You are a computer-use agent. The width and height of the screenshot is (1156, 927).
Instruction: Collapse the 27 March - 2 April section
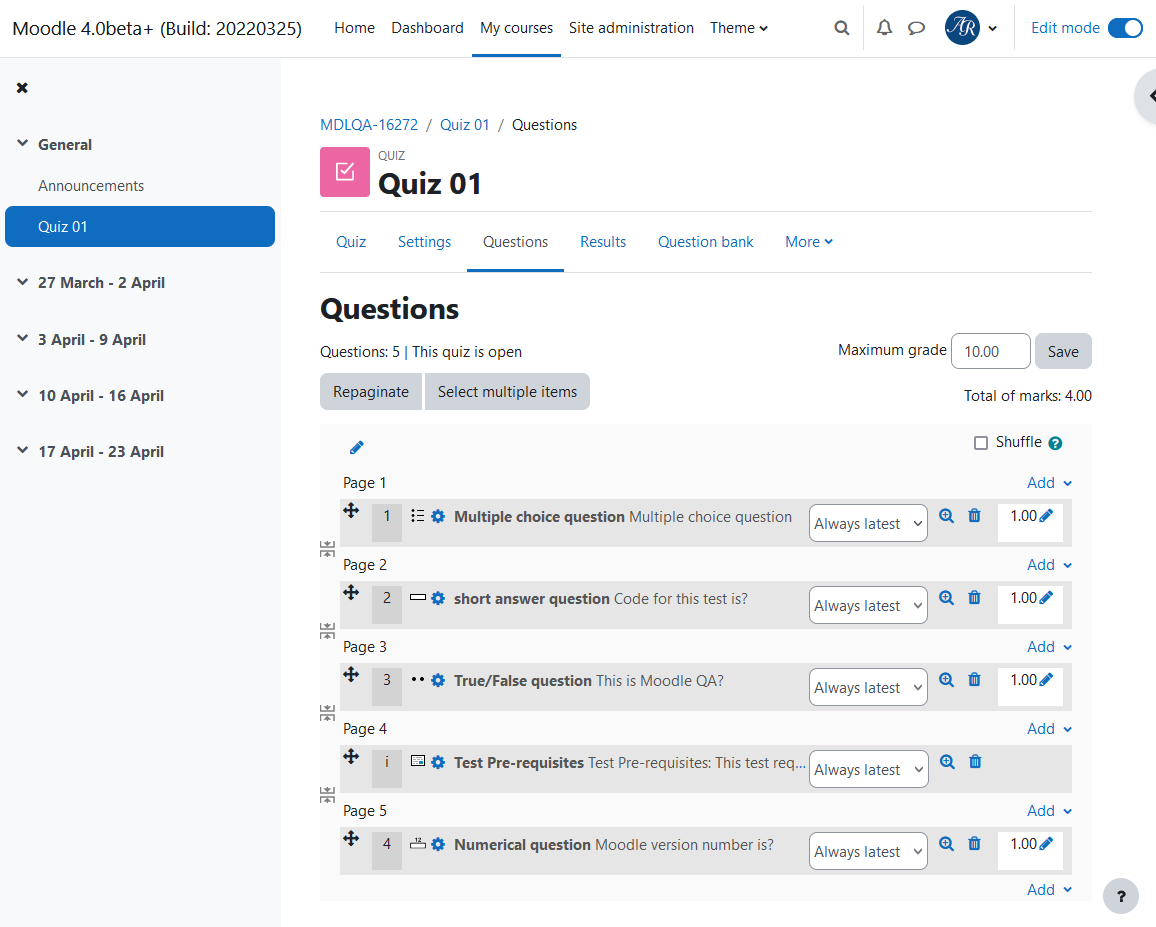(x=23, y=282)
